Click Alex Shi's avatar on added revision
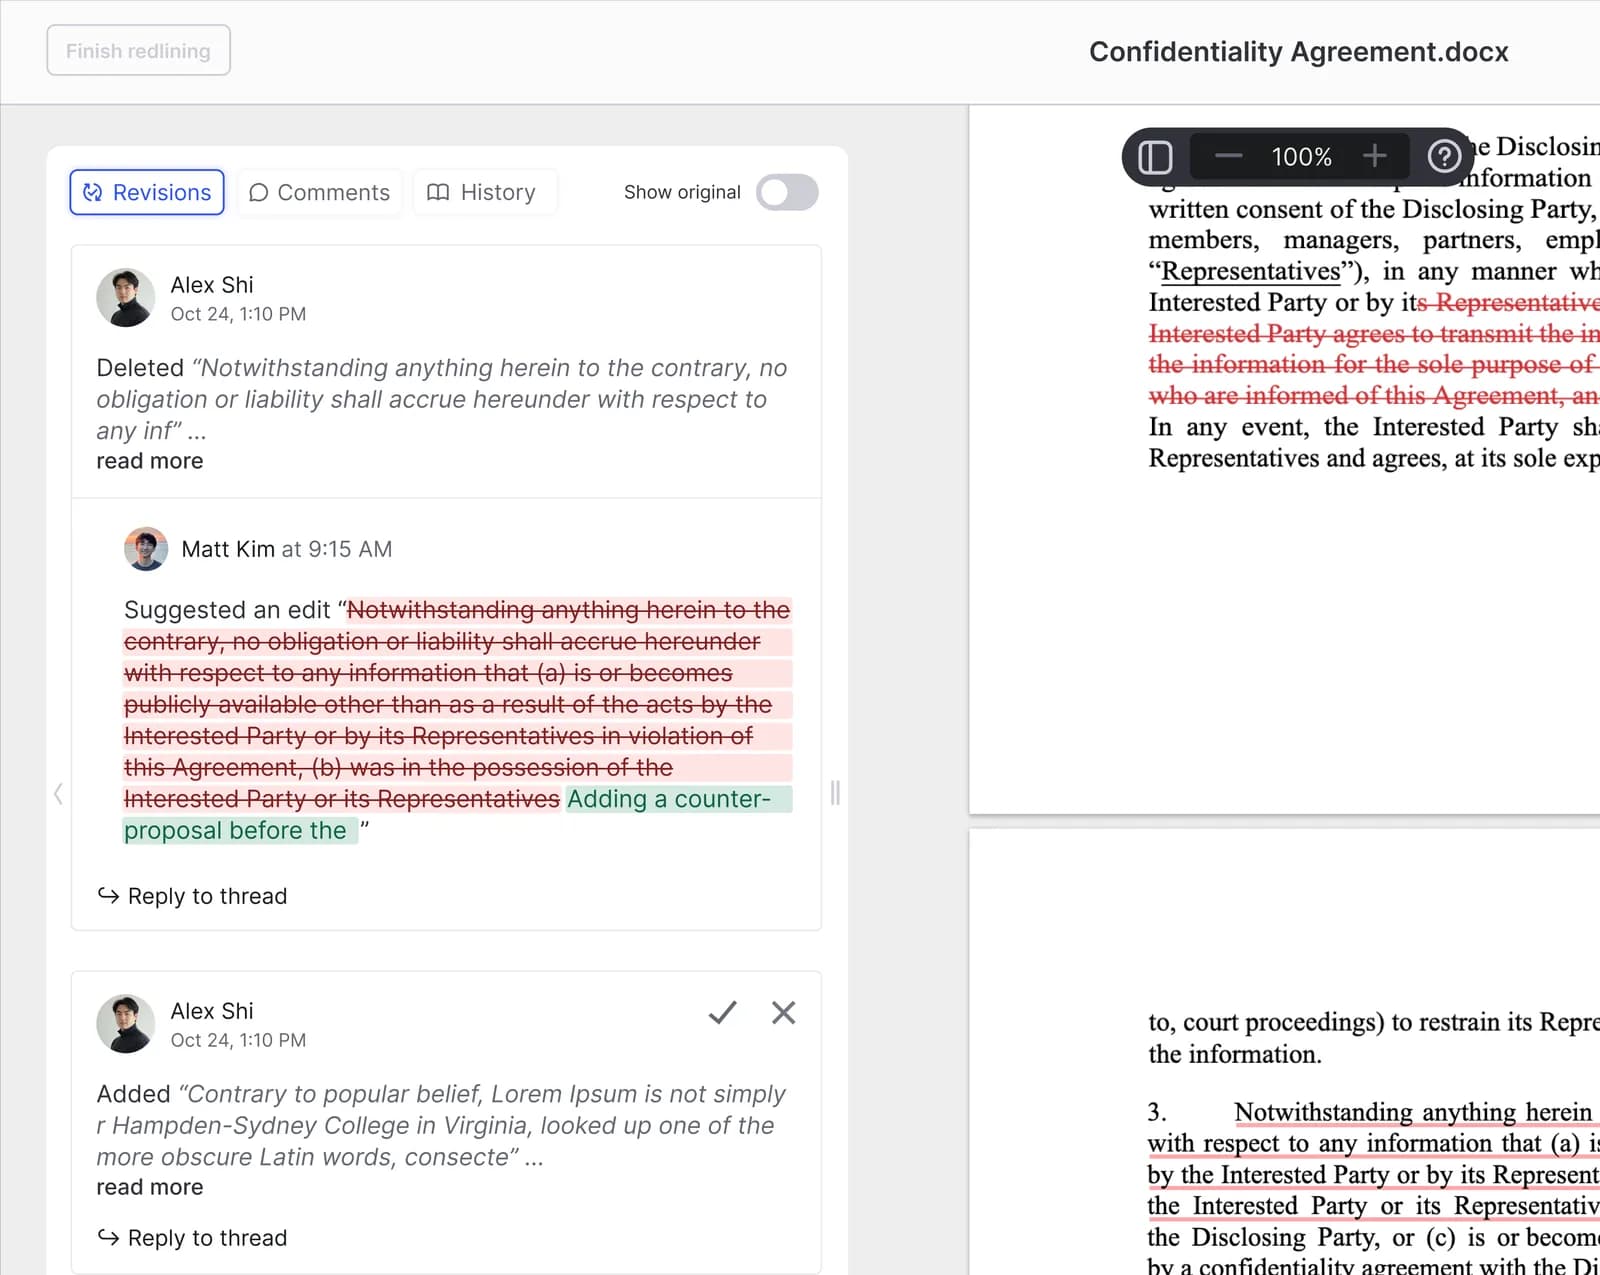This screenshot has height=1275, width=1600. click(126, 1023)
